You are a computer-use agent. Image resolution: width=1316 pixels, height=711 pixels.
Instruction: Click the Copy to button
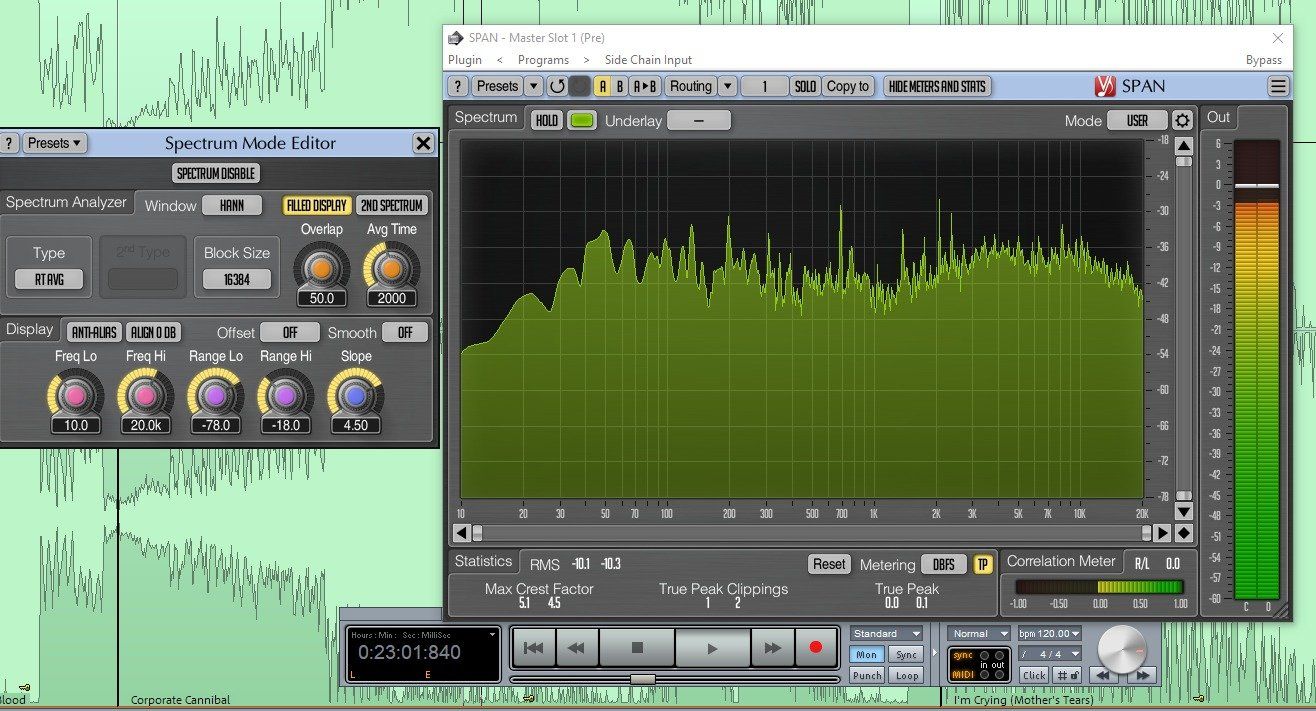tap(848, 86)
